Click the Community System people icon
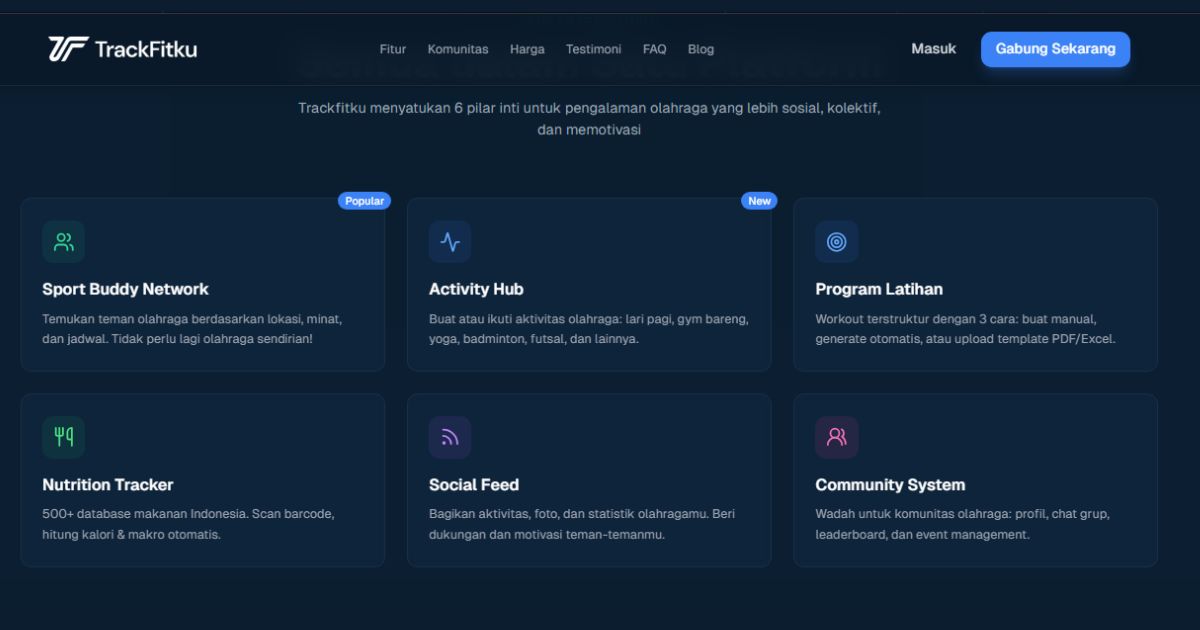 (837, 437)
